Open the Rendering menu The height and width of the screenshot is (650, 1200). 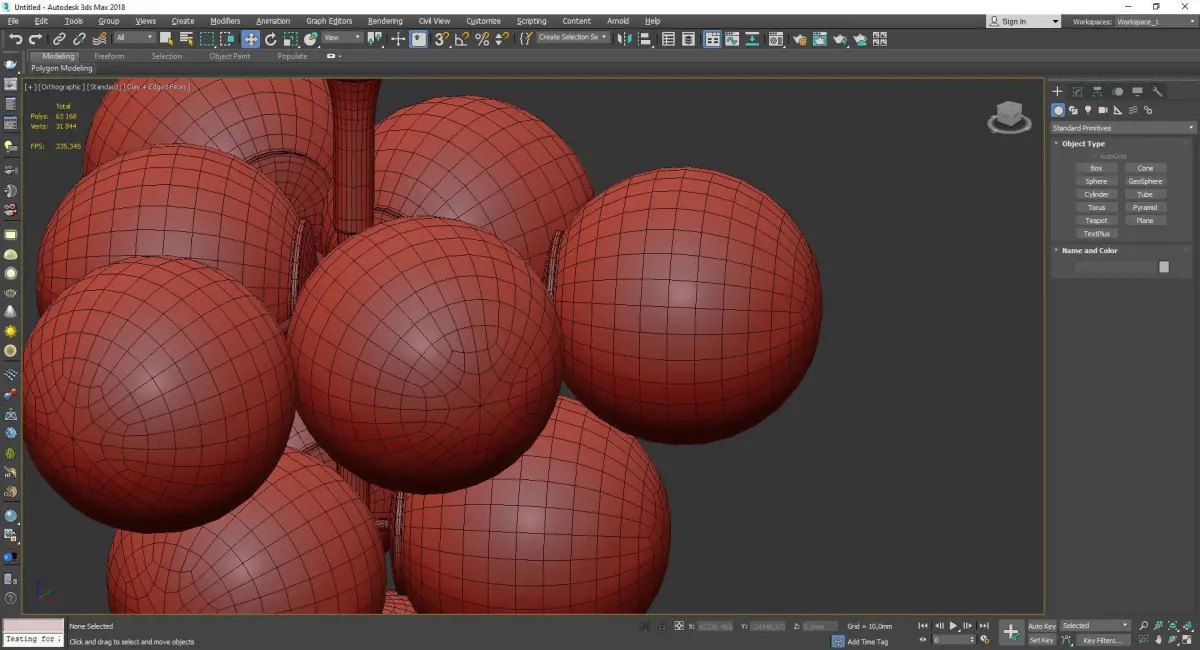[385, 21]
